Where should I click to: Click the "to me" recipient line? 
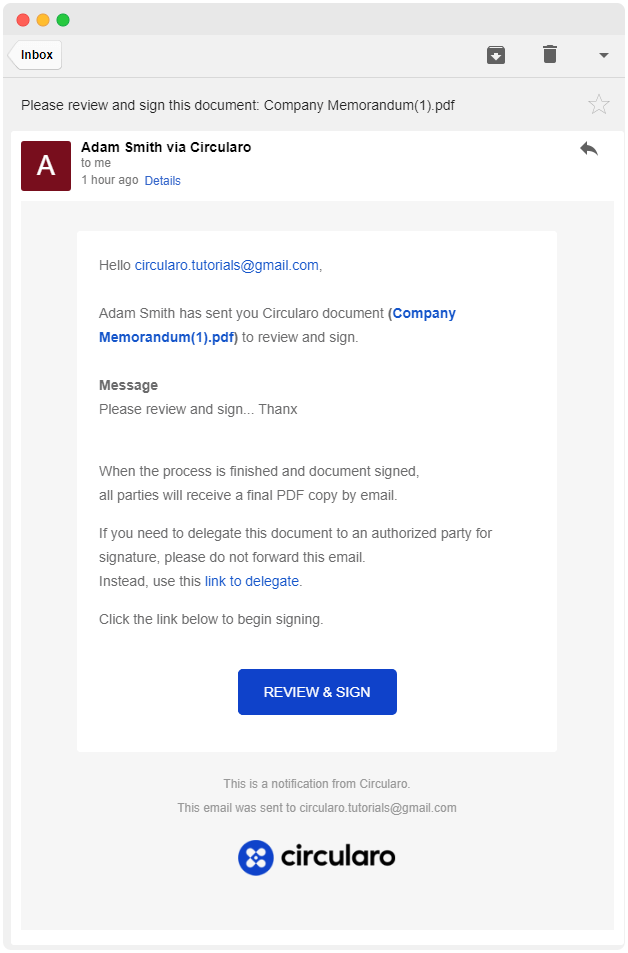tap(96, 163)
